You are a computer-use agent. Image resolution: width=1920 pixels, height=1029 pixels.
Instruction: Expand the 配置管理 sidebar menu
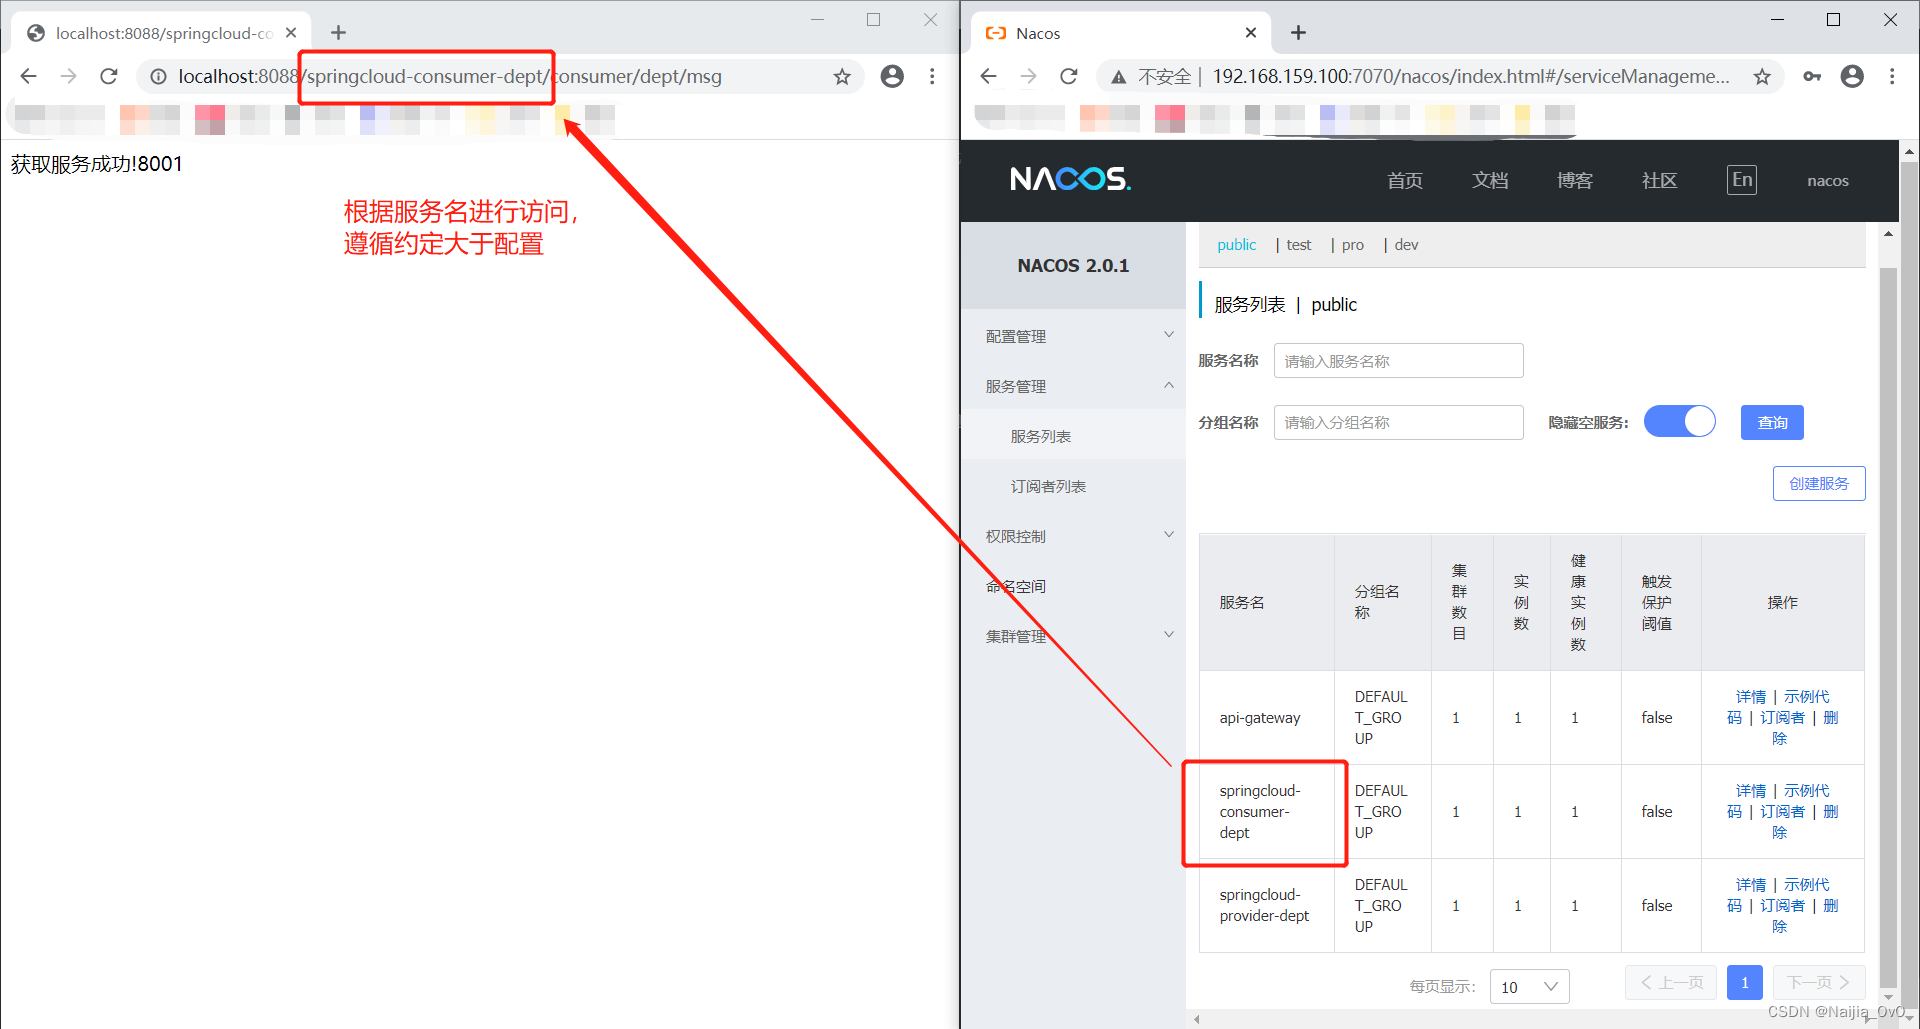(1073, 336)
